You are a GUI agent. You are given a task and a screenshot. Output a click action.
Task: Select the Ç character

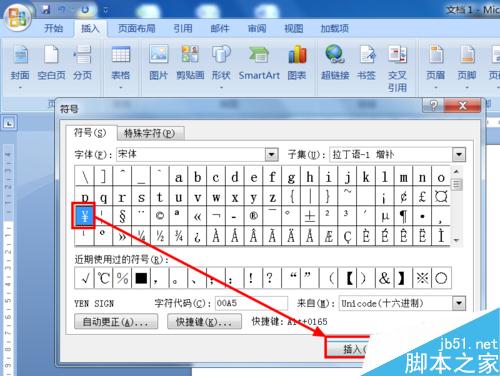(347, 236)
